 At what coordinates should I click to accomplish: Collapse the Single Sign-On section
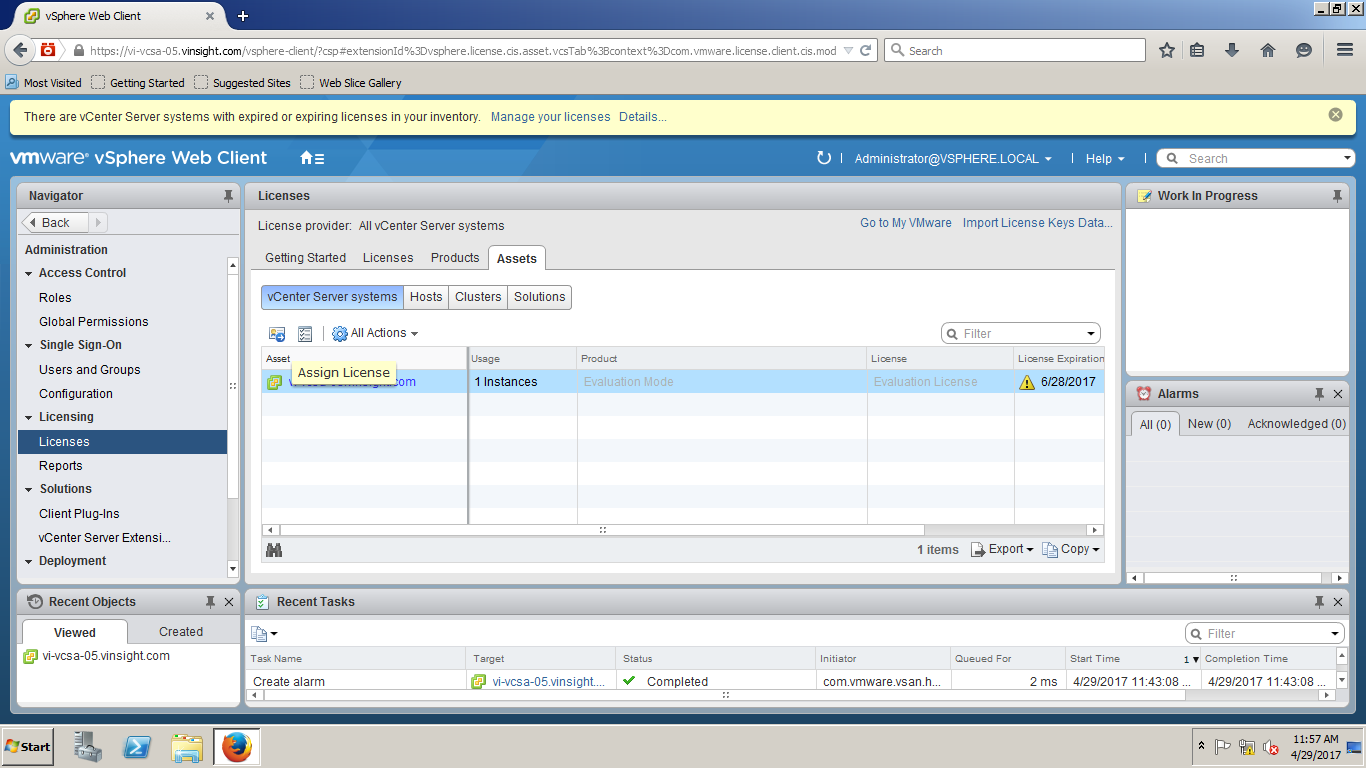coord(29,345)
